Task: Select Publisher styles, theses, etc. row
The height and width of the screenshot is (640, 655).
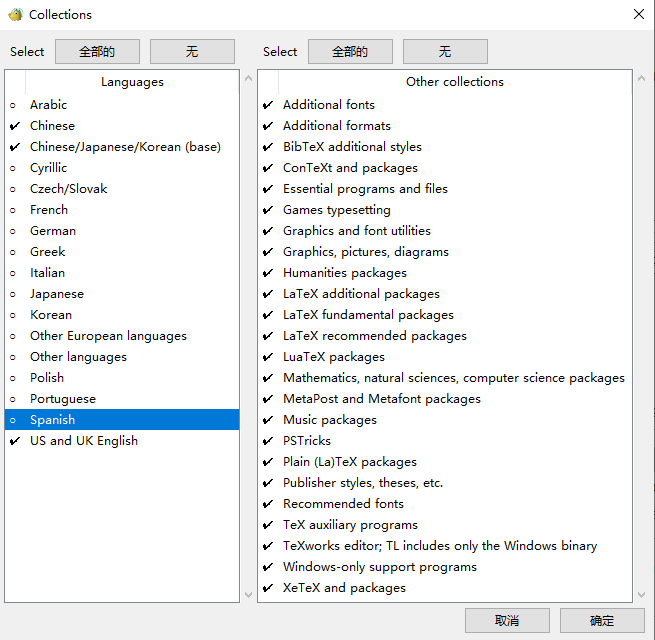Action: [x=445, y=483]
